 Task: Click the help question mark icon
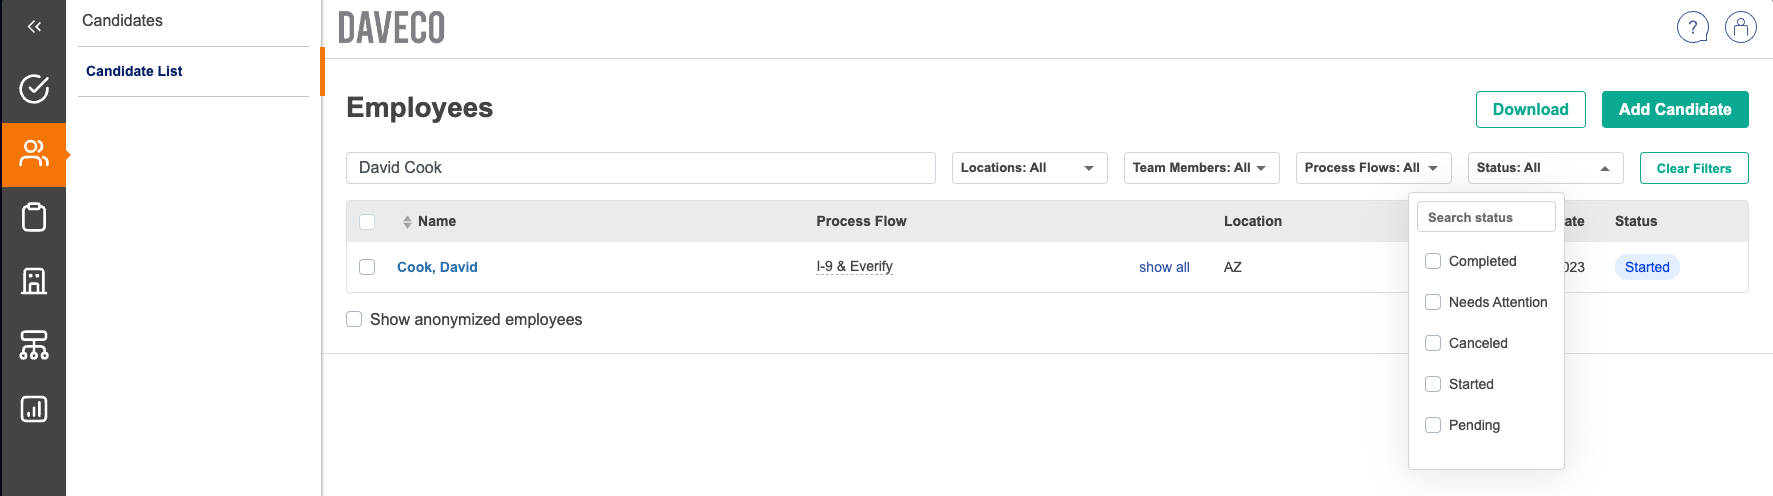tap(1692, 27)
